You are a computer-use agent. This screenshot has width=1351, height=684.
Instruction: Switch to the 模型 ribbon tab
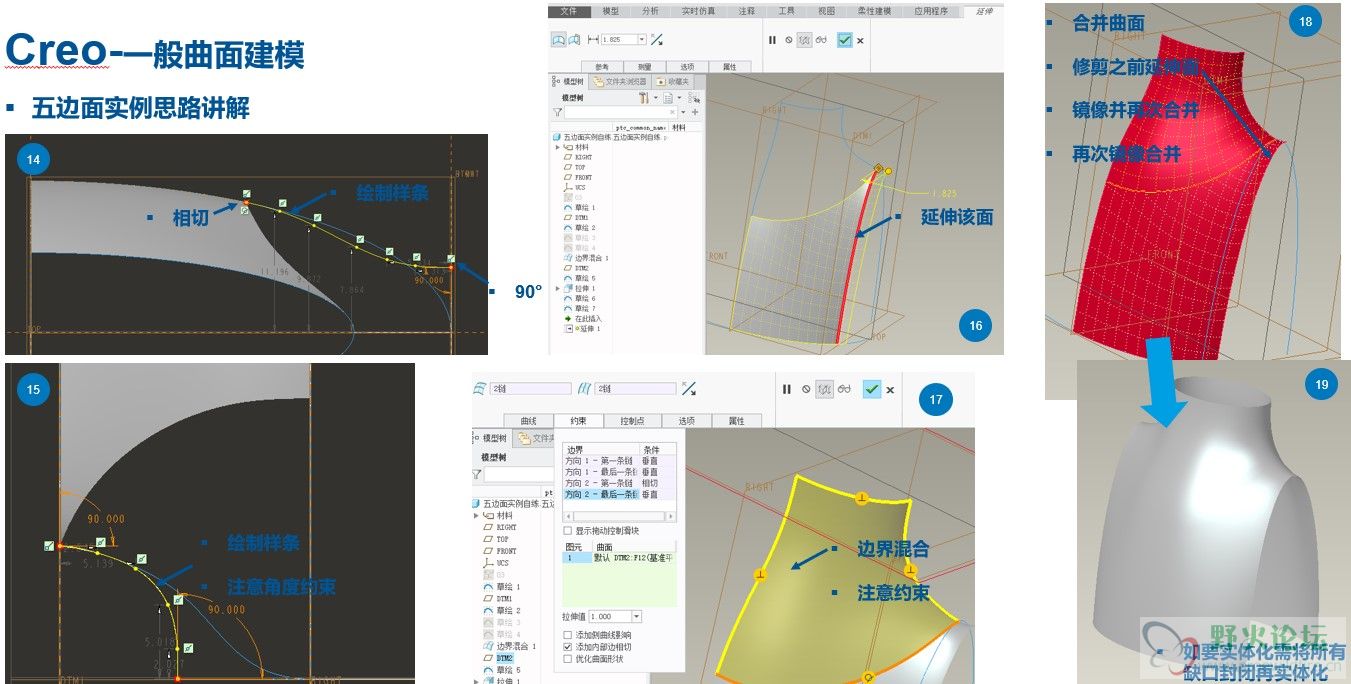(610, 11)
